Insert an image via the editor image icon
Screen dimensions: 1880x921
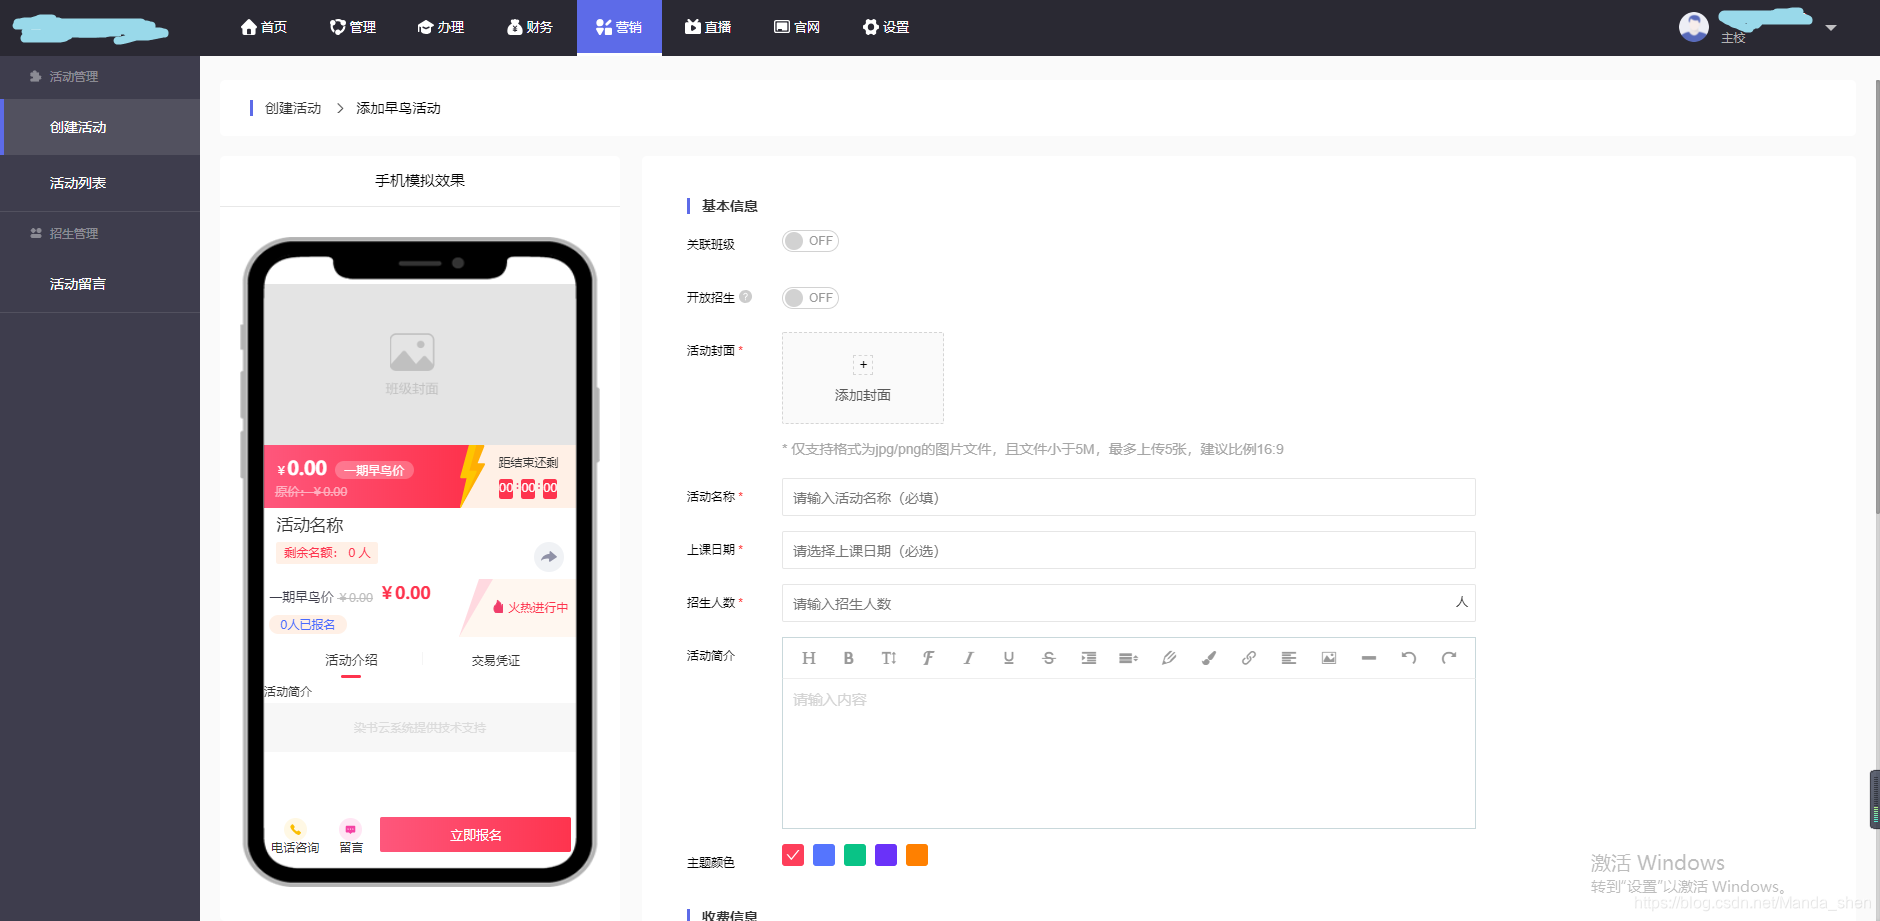(x=1328, y=657)
